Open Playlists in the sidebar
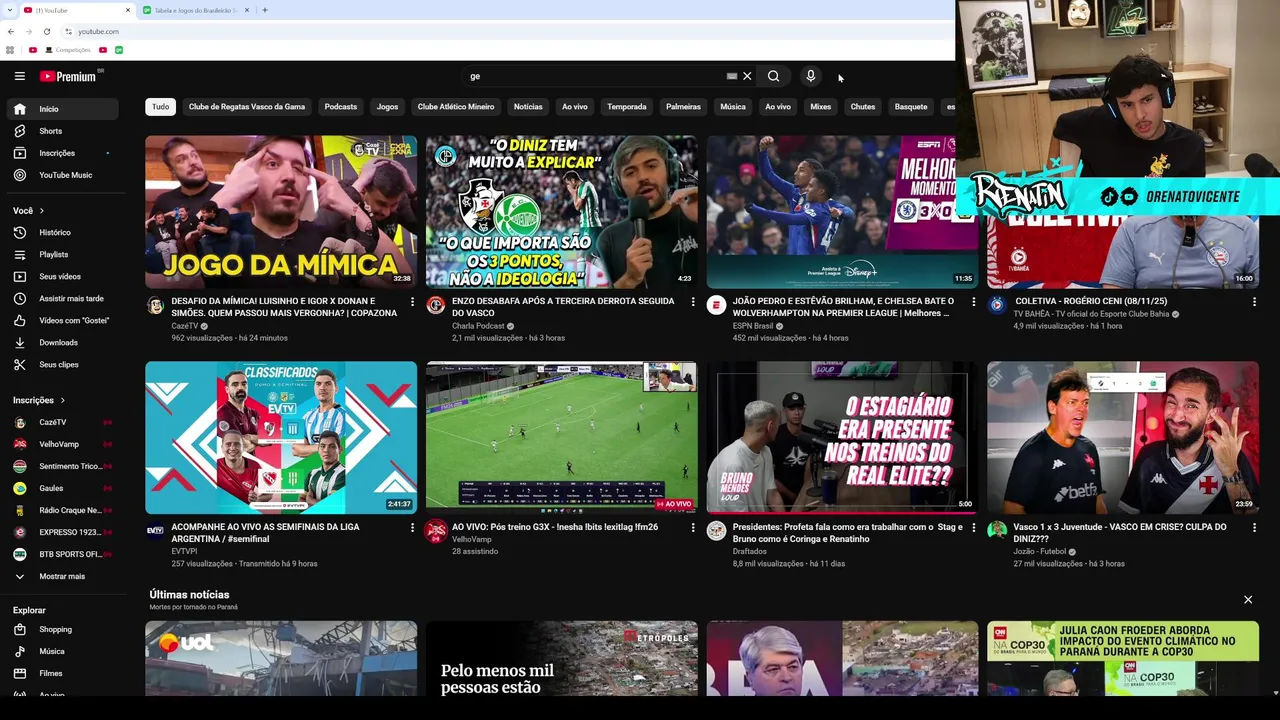The image size is (1280, 720). (63, 254)
